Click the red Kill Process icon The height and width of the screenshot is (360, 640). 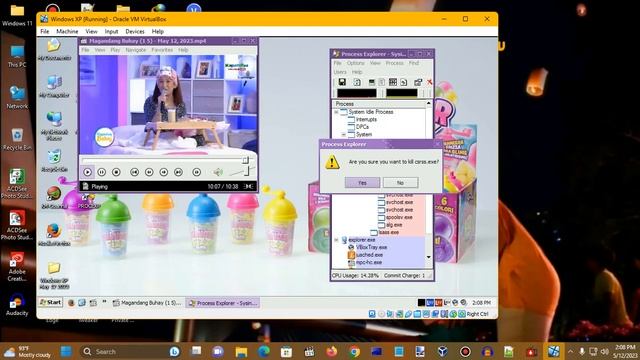(x=429, y=82)
